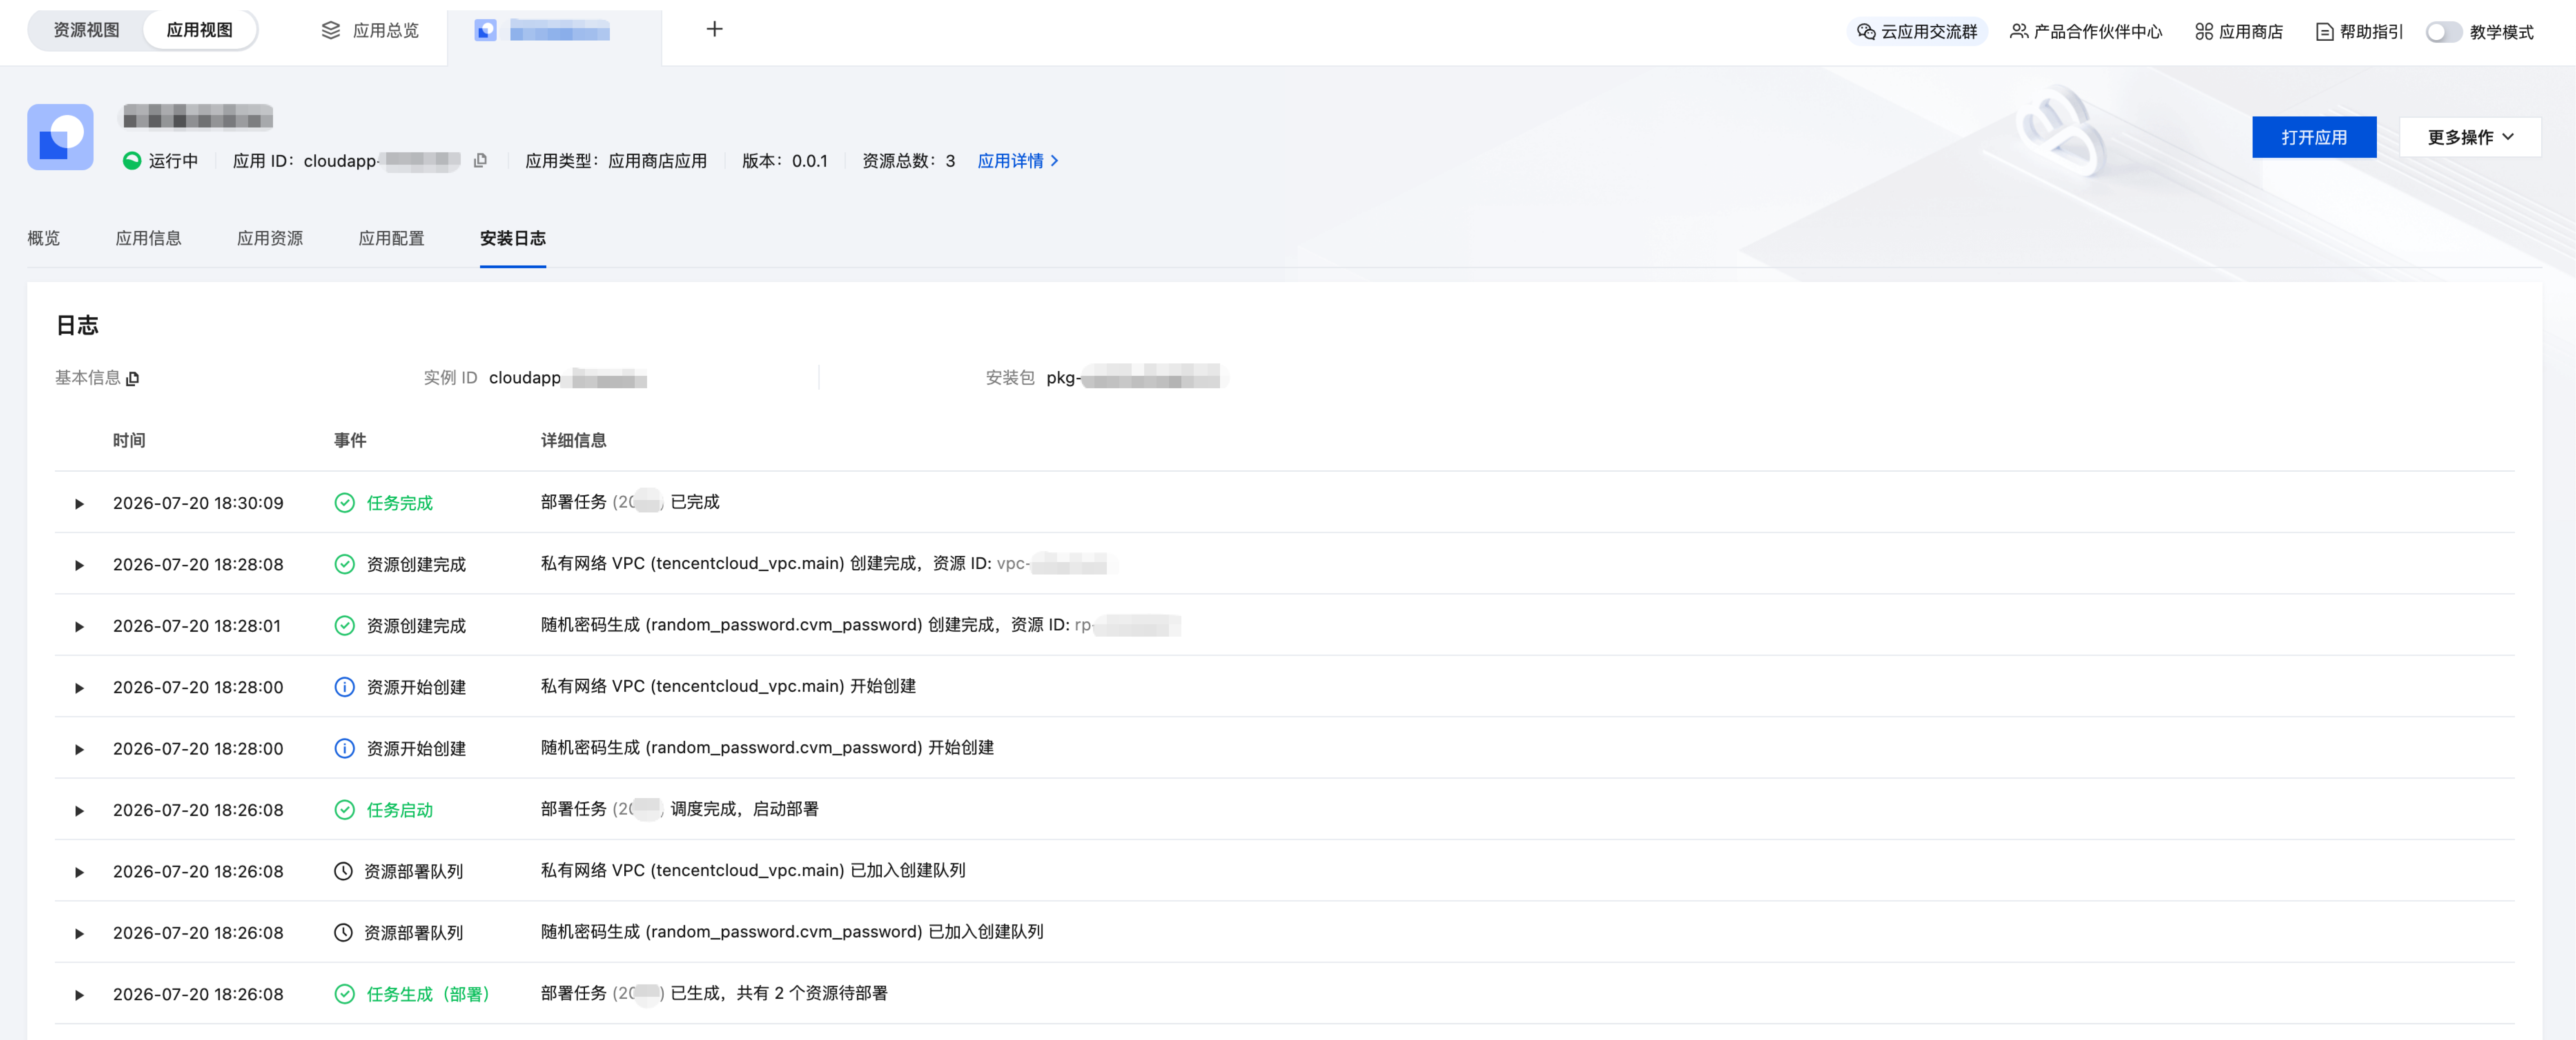Click the 私有网络 VPC 开始创建 detail text
The width and height of the screenshot is (2576, 1040).
pos(728,686)
